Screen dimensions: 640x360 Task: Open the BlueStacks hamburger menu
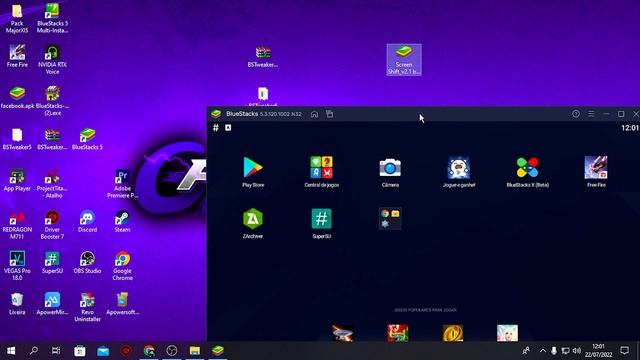coord(591,114)
